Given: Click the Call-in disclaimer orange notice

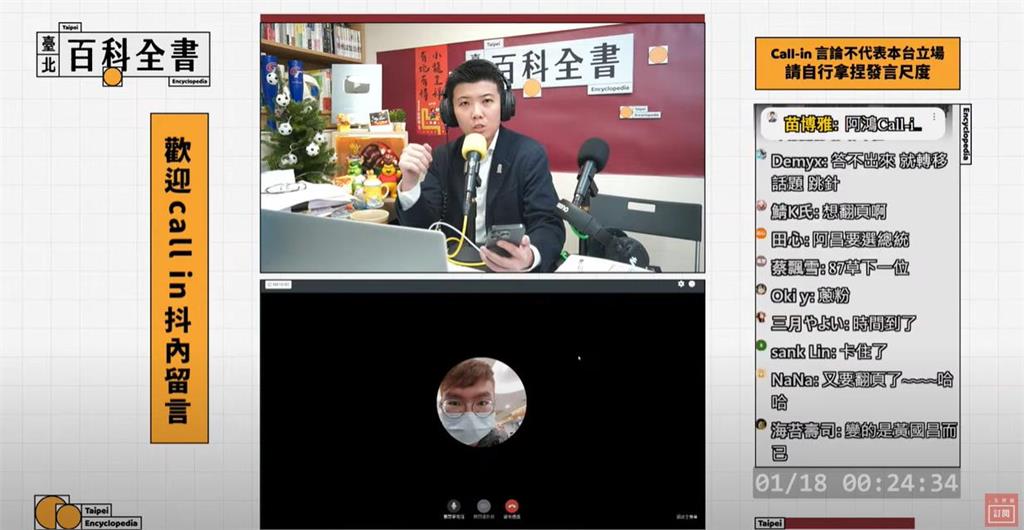Looking at the screenshot, I should [857, 63].
